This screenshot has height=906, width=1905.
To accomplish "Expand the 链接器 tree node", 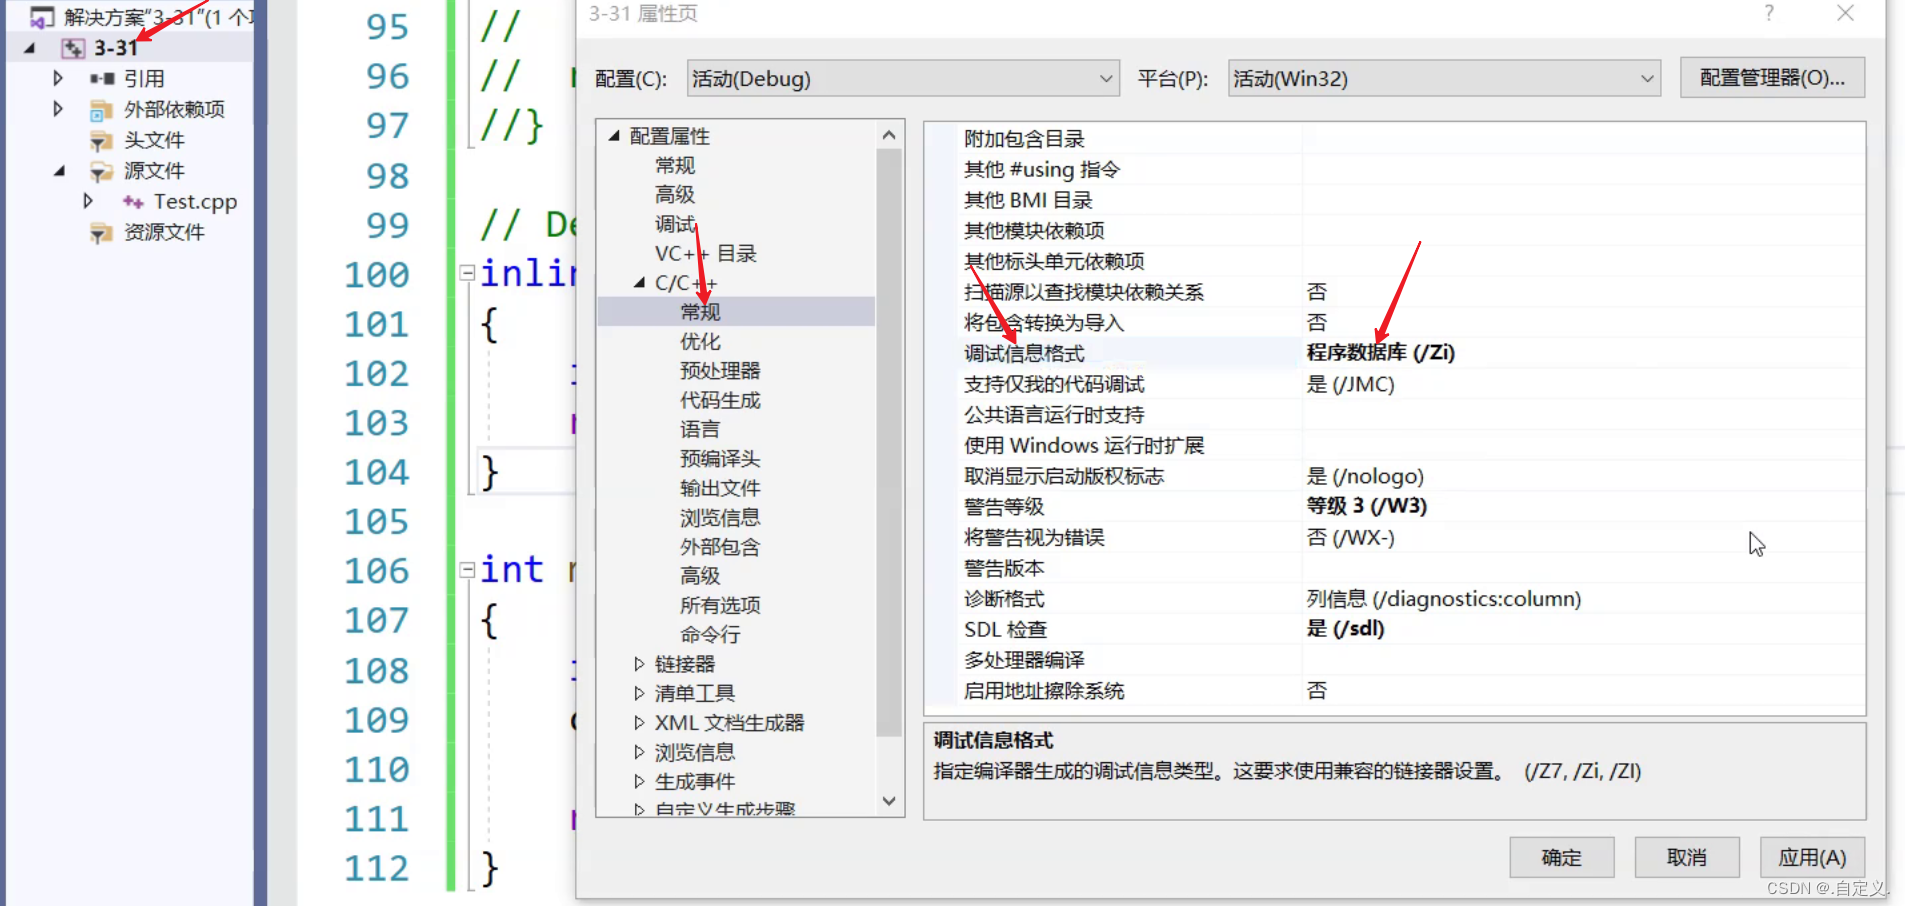I will pyautogui.click(x=639, y=663).
